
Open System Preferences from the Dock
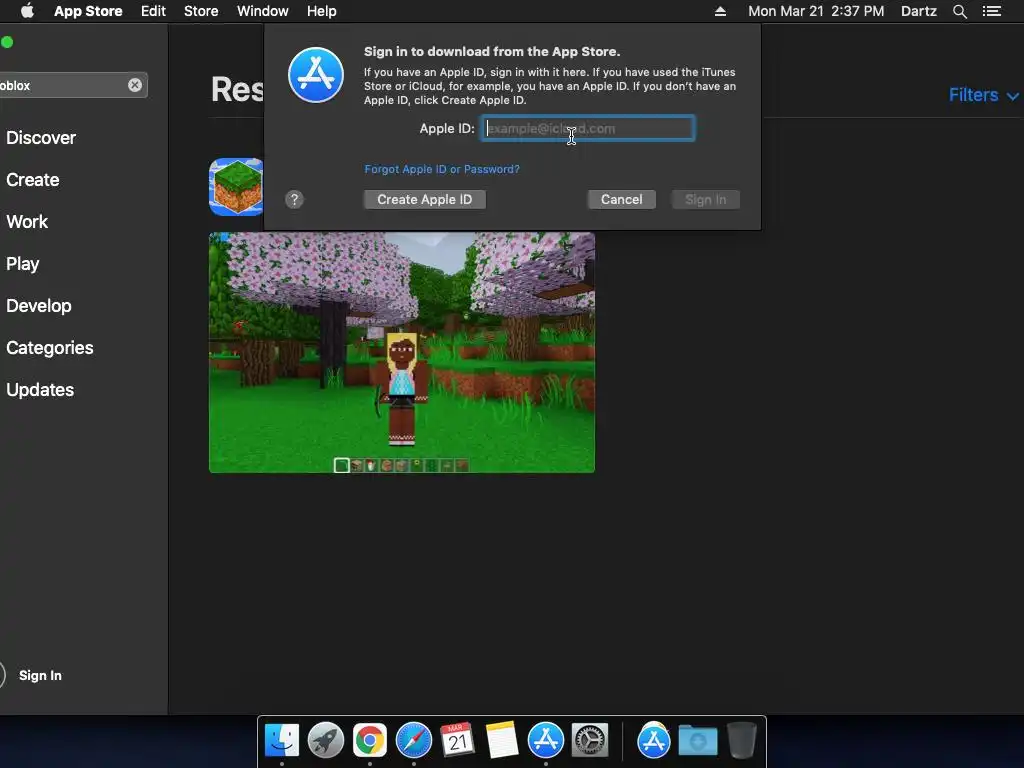click(590, 741)
